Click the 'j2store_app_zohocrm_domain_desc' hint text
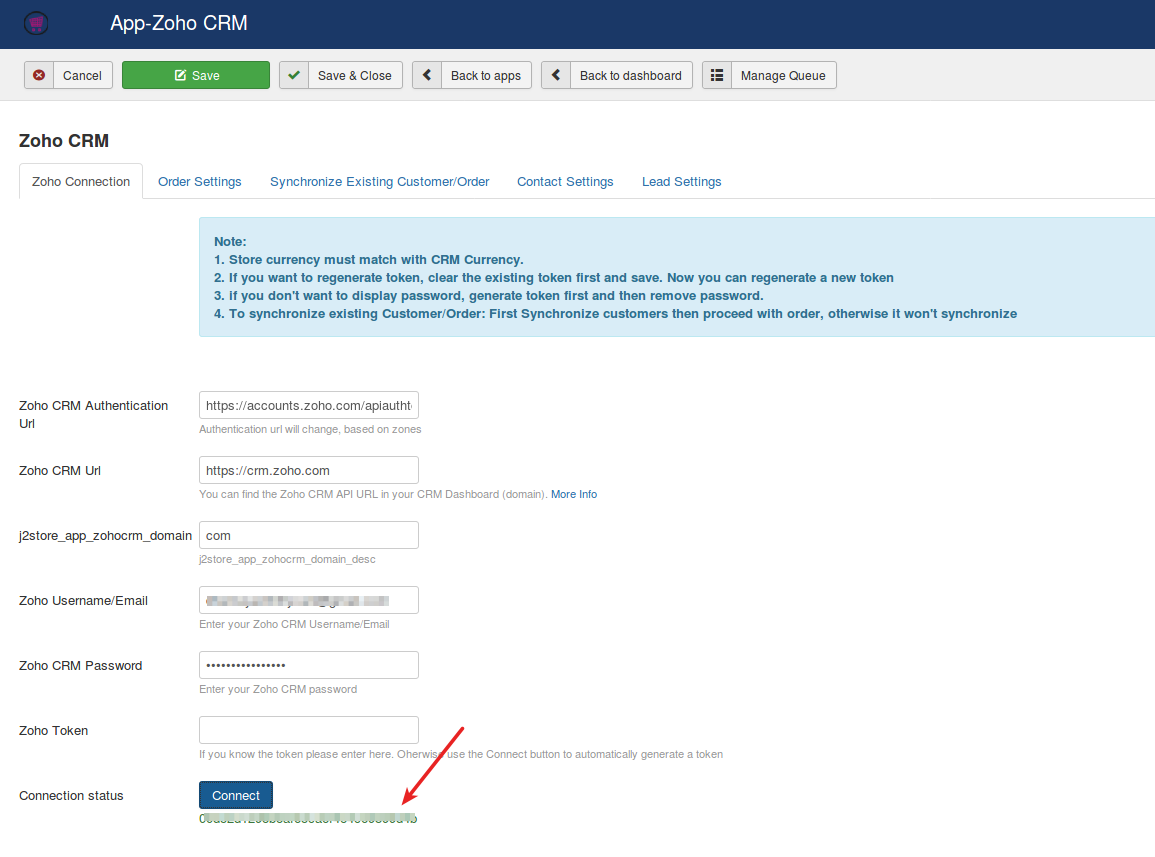The image size is (1155, 857). (287, 559)
